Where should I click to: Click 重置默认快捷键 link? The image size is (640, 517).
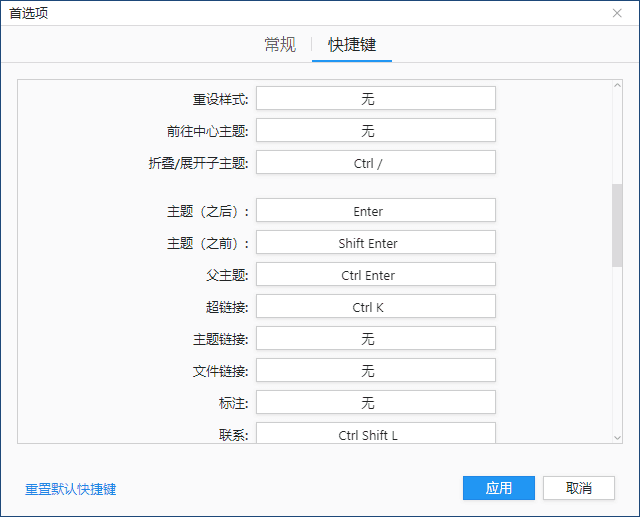click(71, 489)
